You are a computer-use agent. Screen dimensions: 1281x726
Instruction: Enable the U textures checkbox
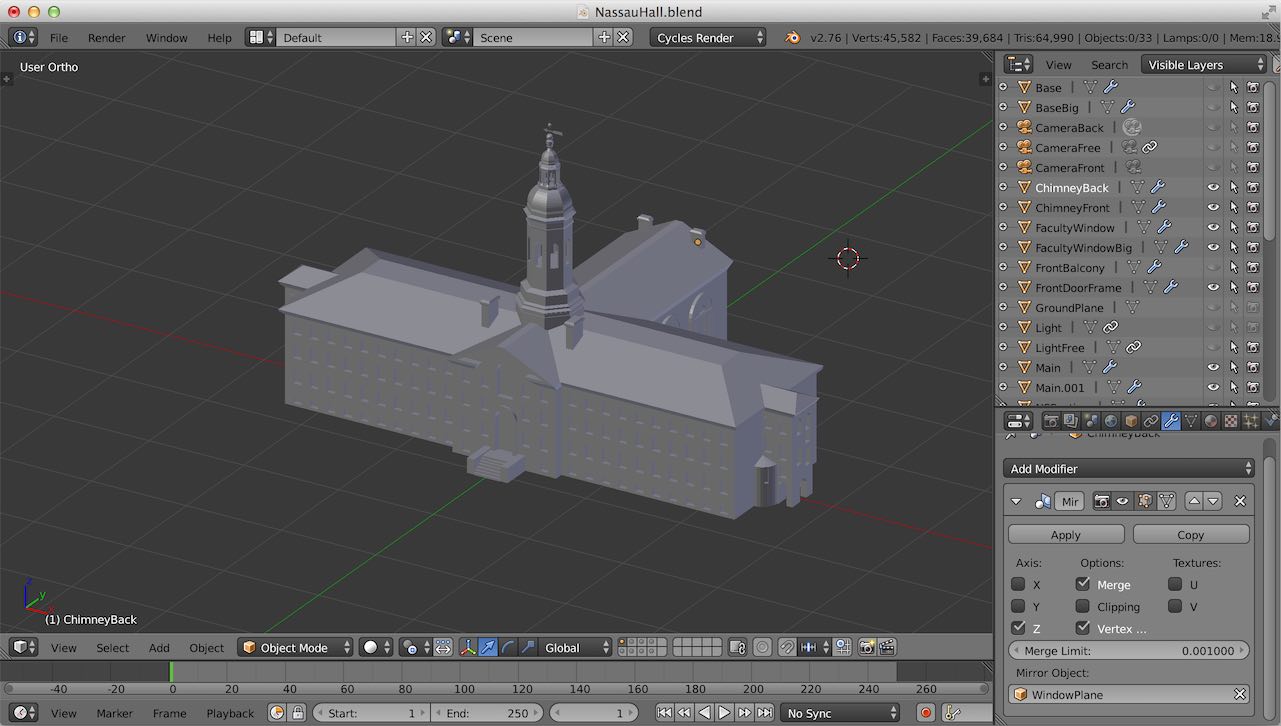(x=1175, y=584)
